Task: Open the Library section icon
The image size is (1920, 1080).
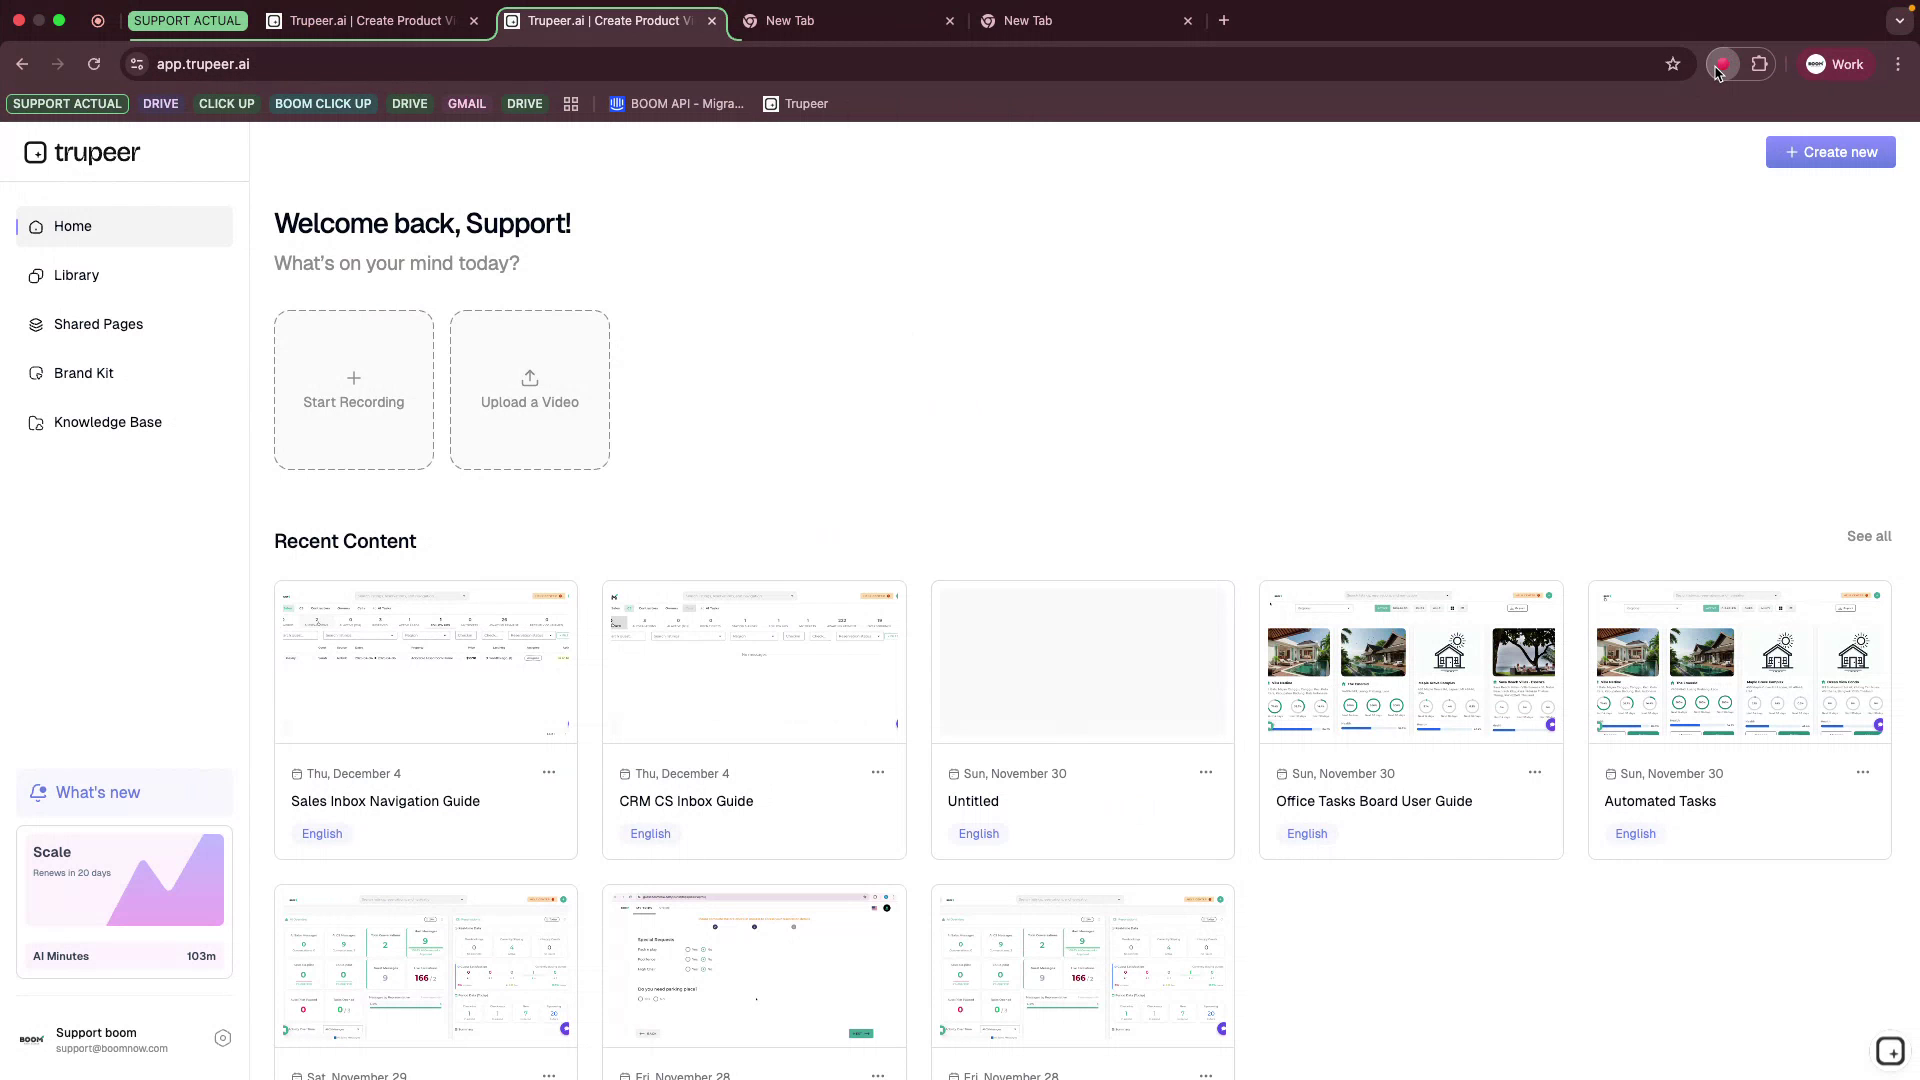Action: click(x=36, y=275)
